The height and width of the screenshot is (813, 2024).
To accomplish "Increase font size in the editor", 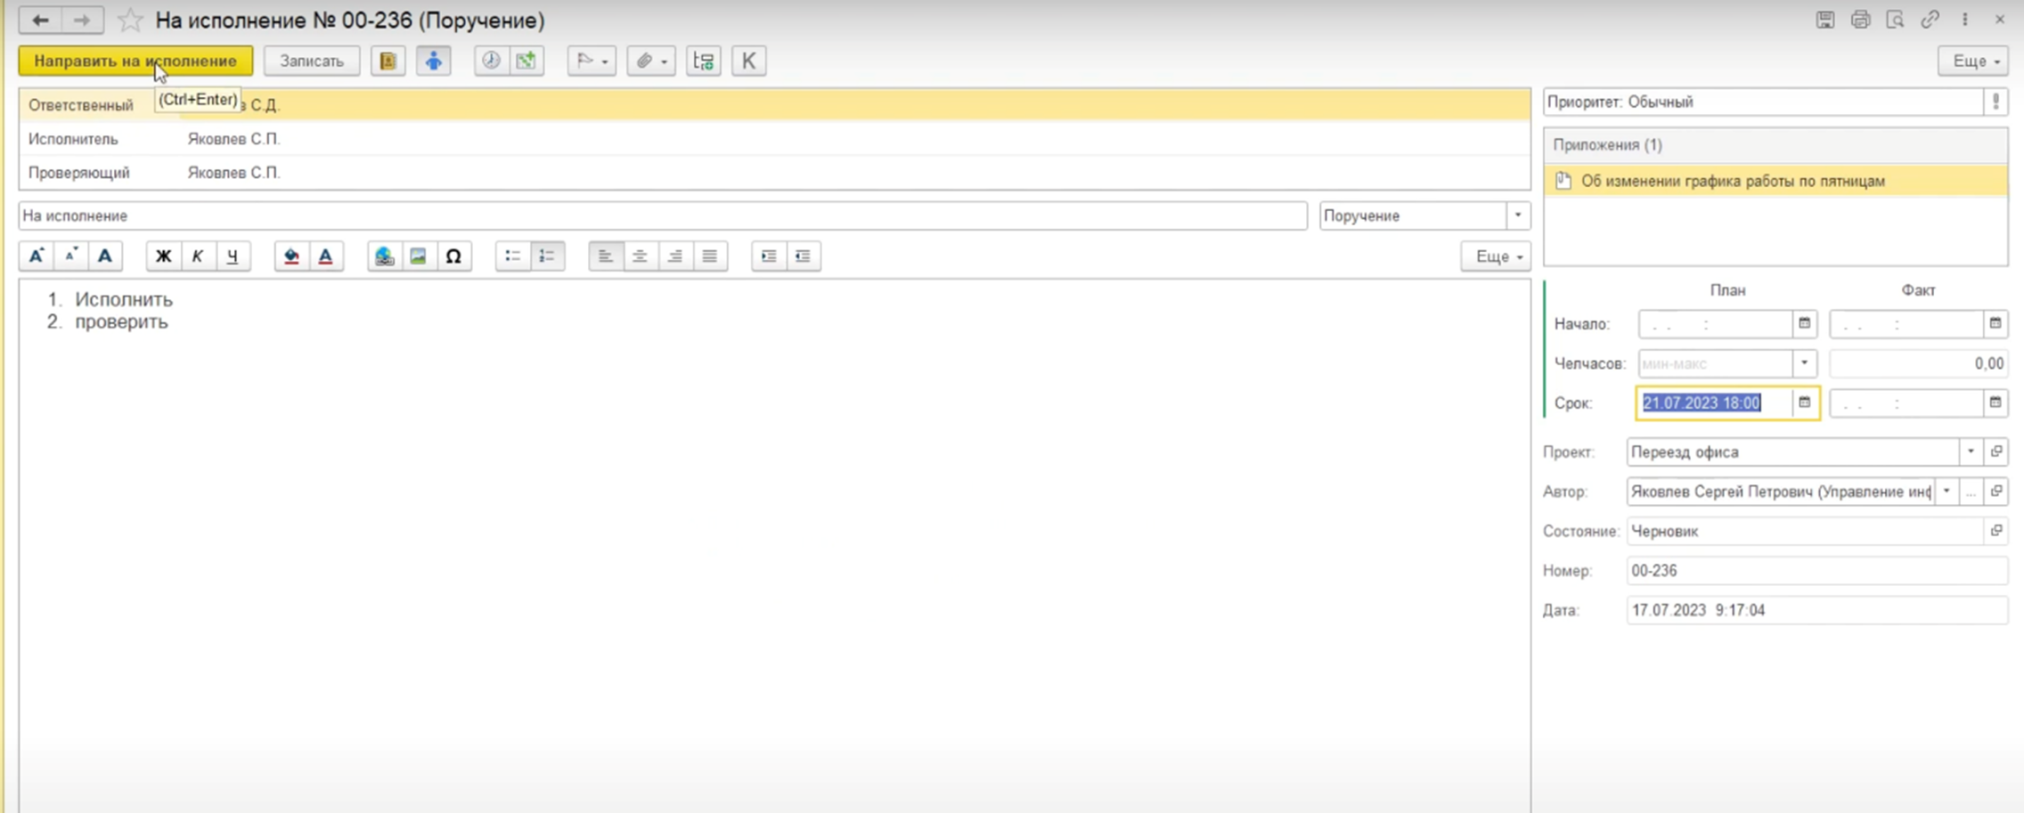I will coord(36,256).
